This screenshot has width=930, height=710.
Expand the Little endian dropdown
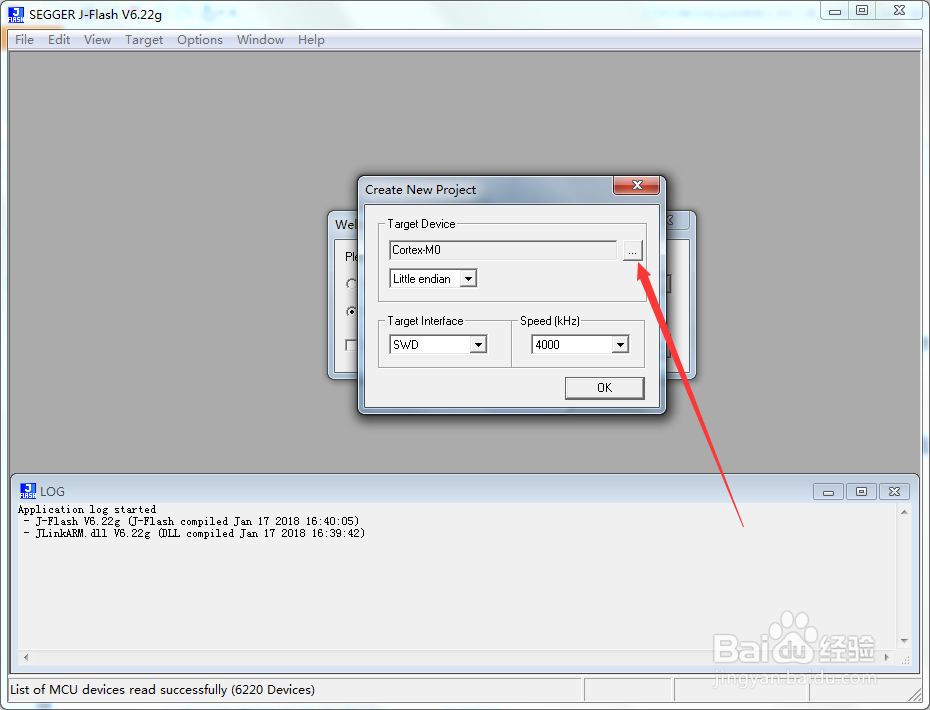[x=469, y=279]
